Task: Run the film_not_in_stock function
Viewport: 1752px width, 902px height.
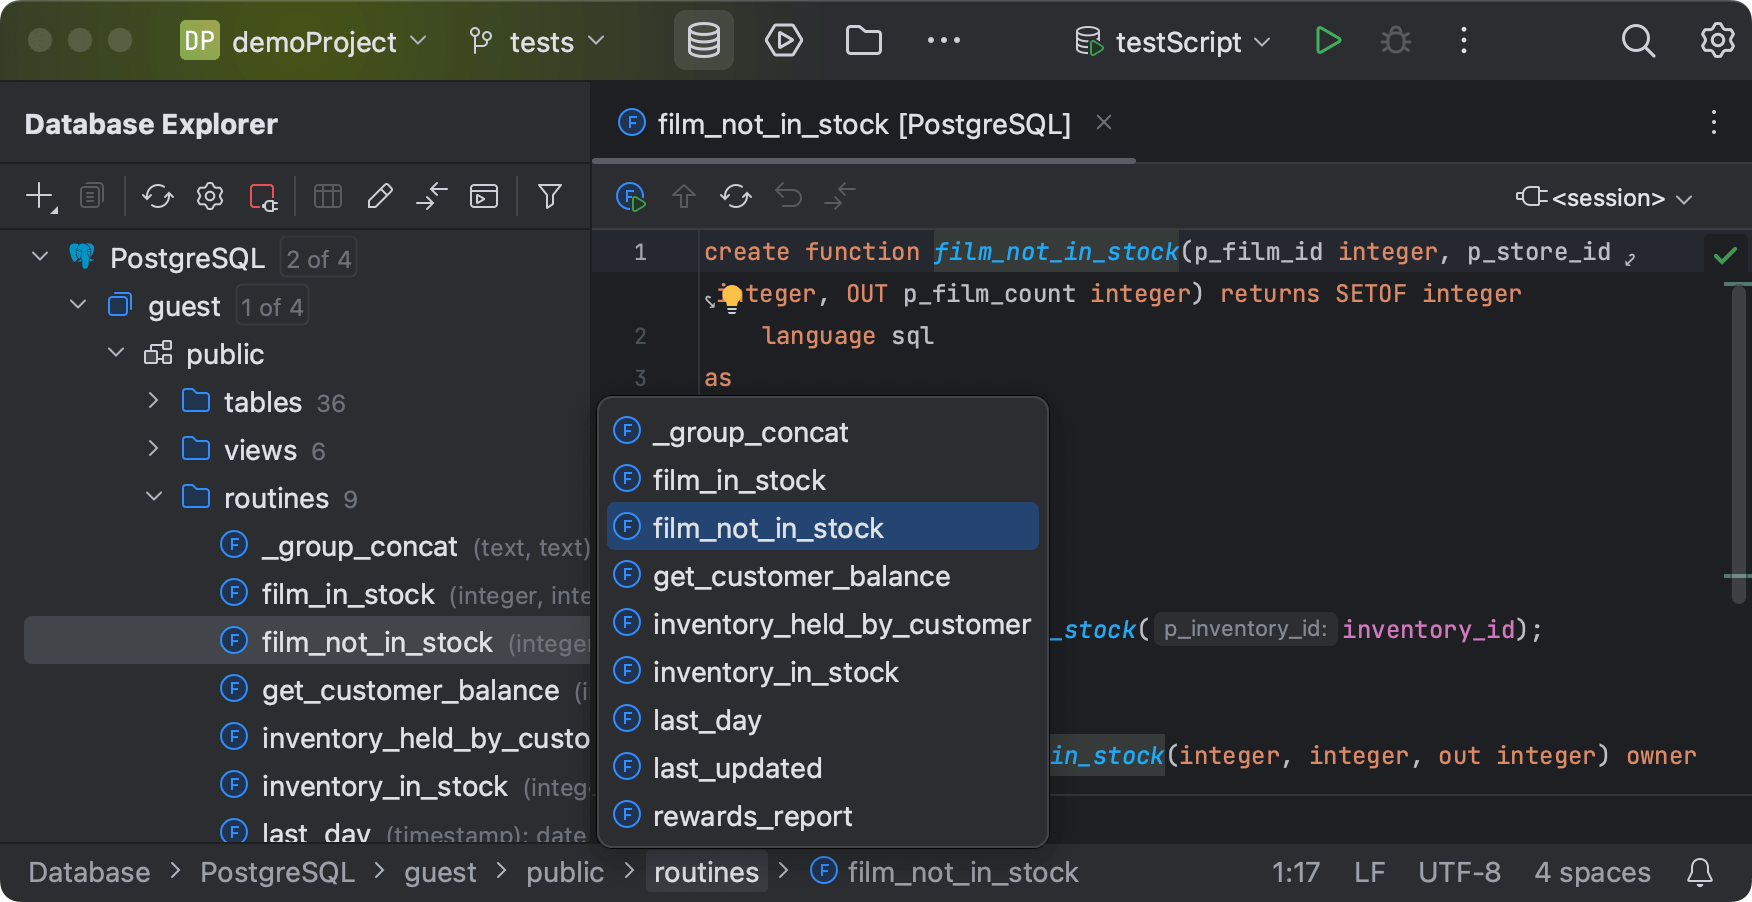Action: pos(632,196)
